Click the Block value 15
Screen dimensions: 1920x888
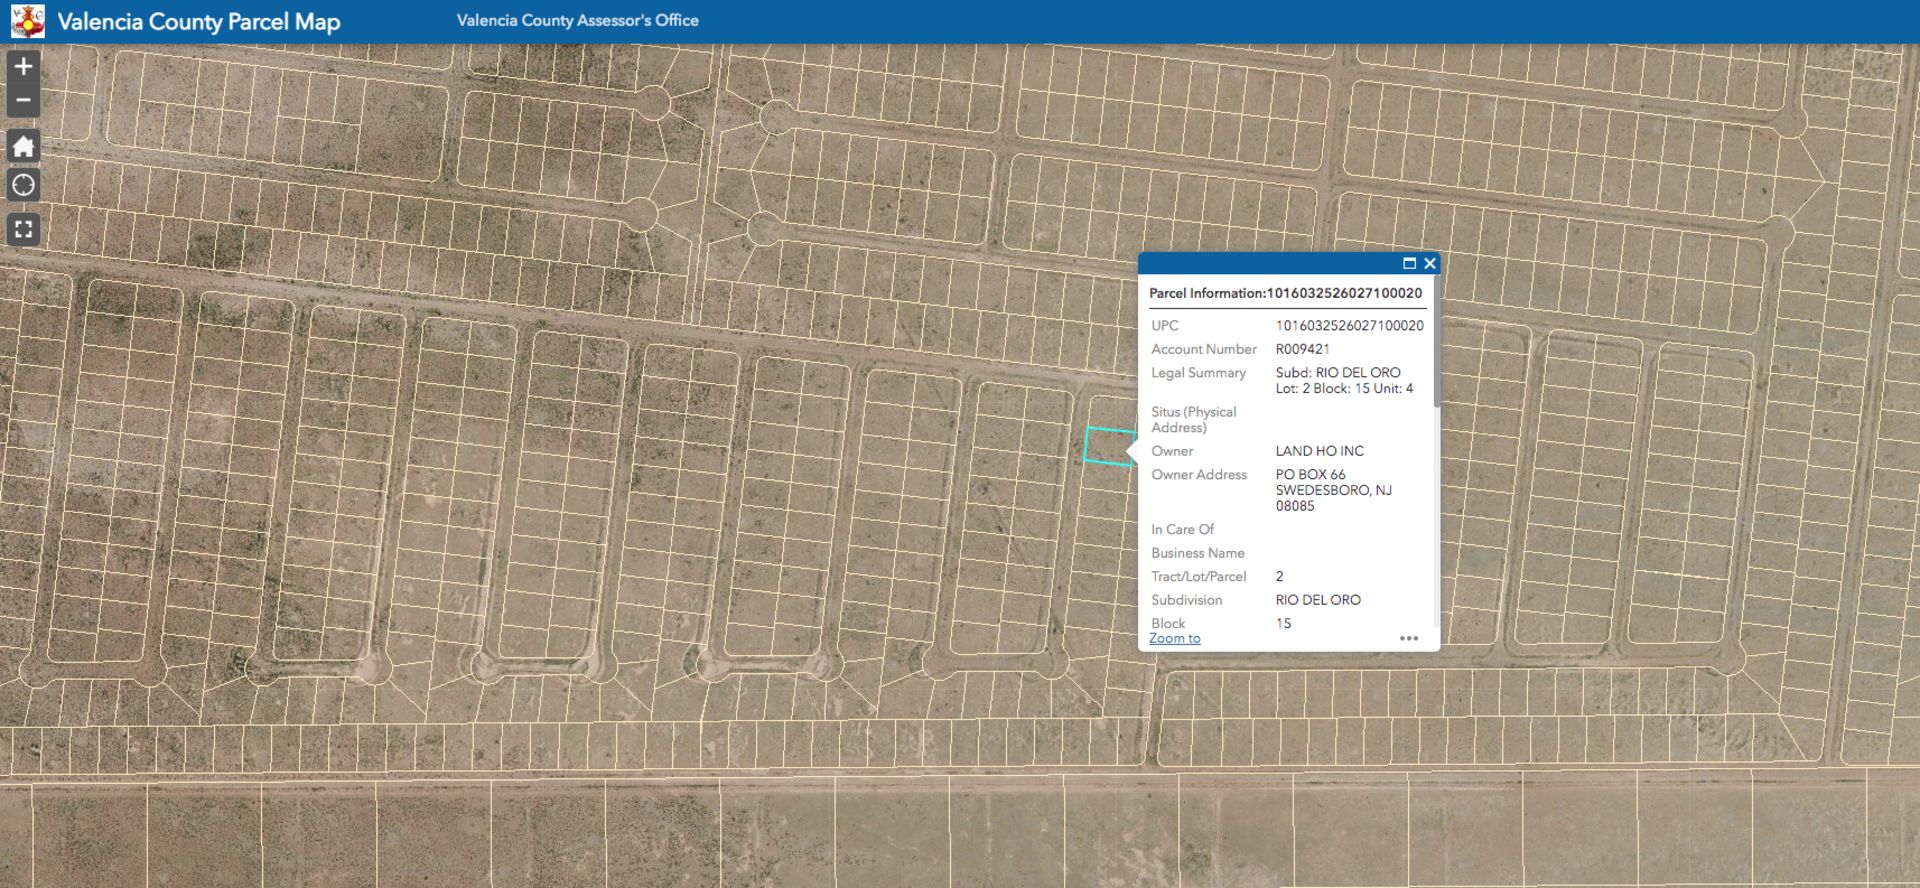pos(1283,623)
